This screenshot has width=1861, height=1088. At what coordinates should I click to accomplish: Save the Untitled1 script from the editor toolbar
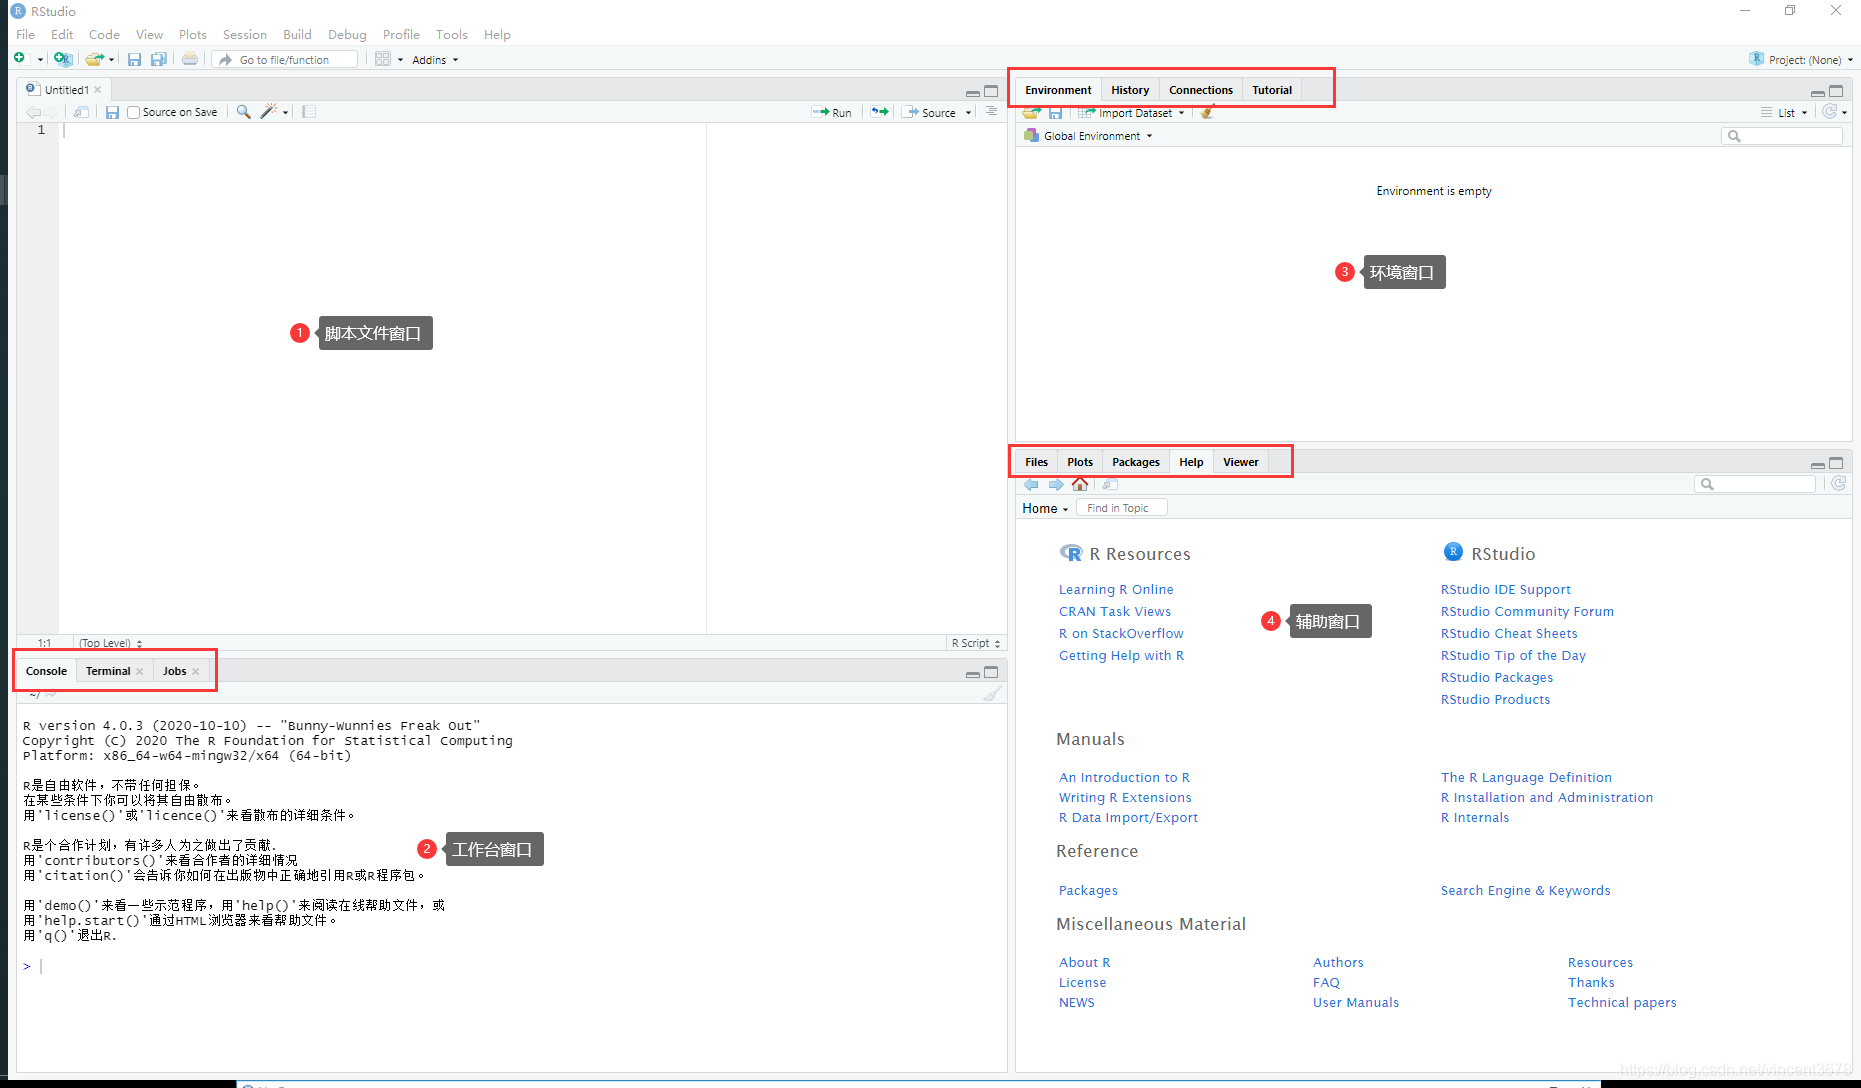(113, 112)
